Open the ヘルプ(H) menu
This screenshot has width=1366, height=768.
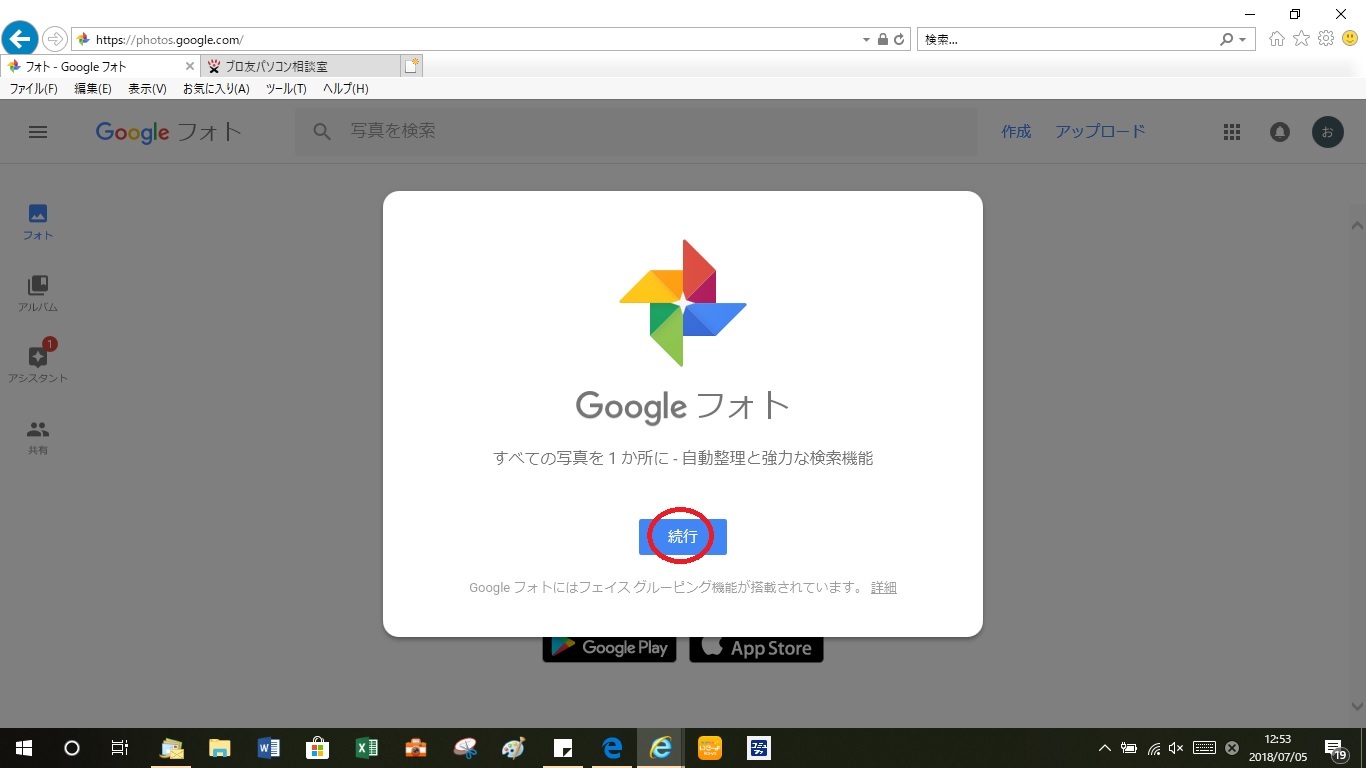point(346,89)
